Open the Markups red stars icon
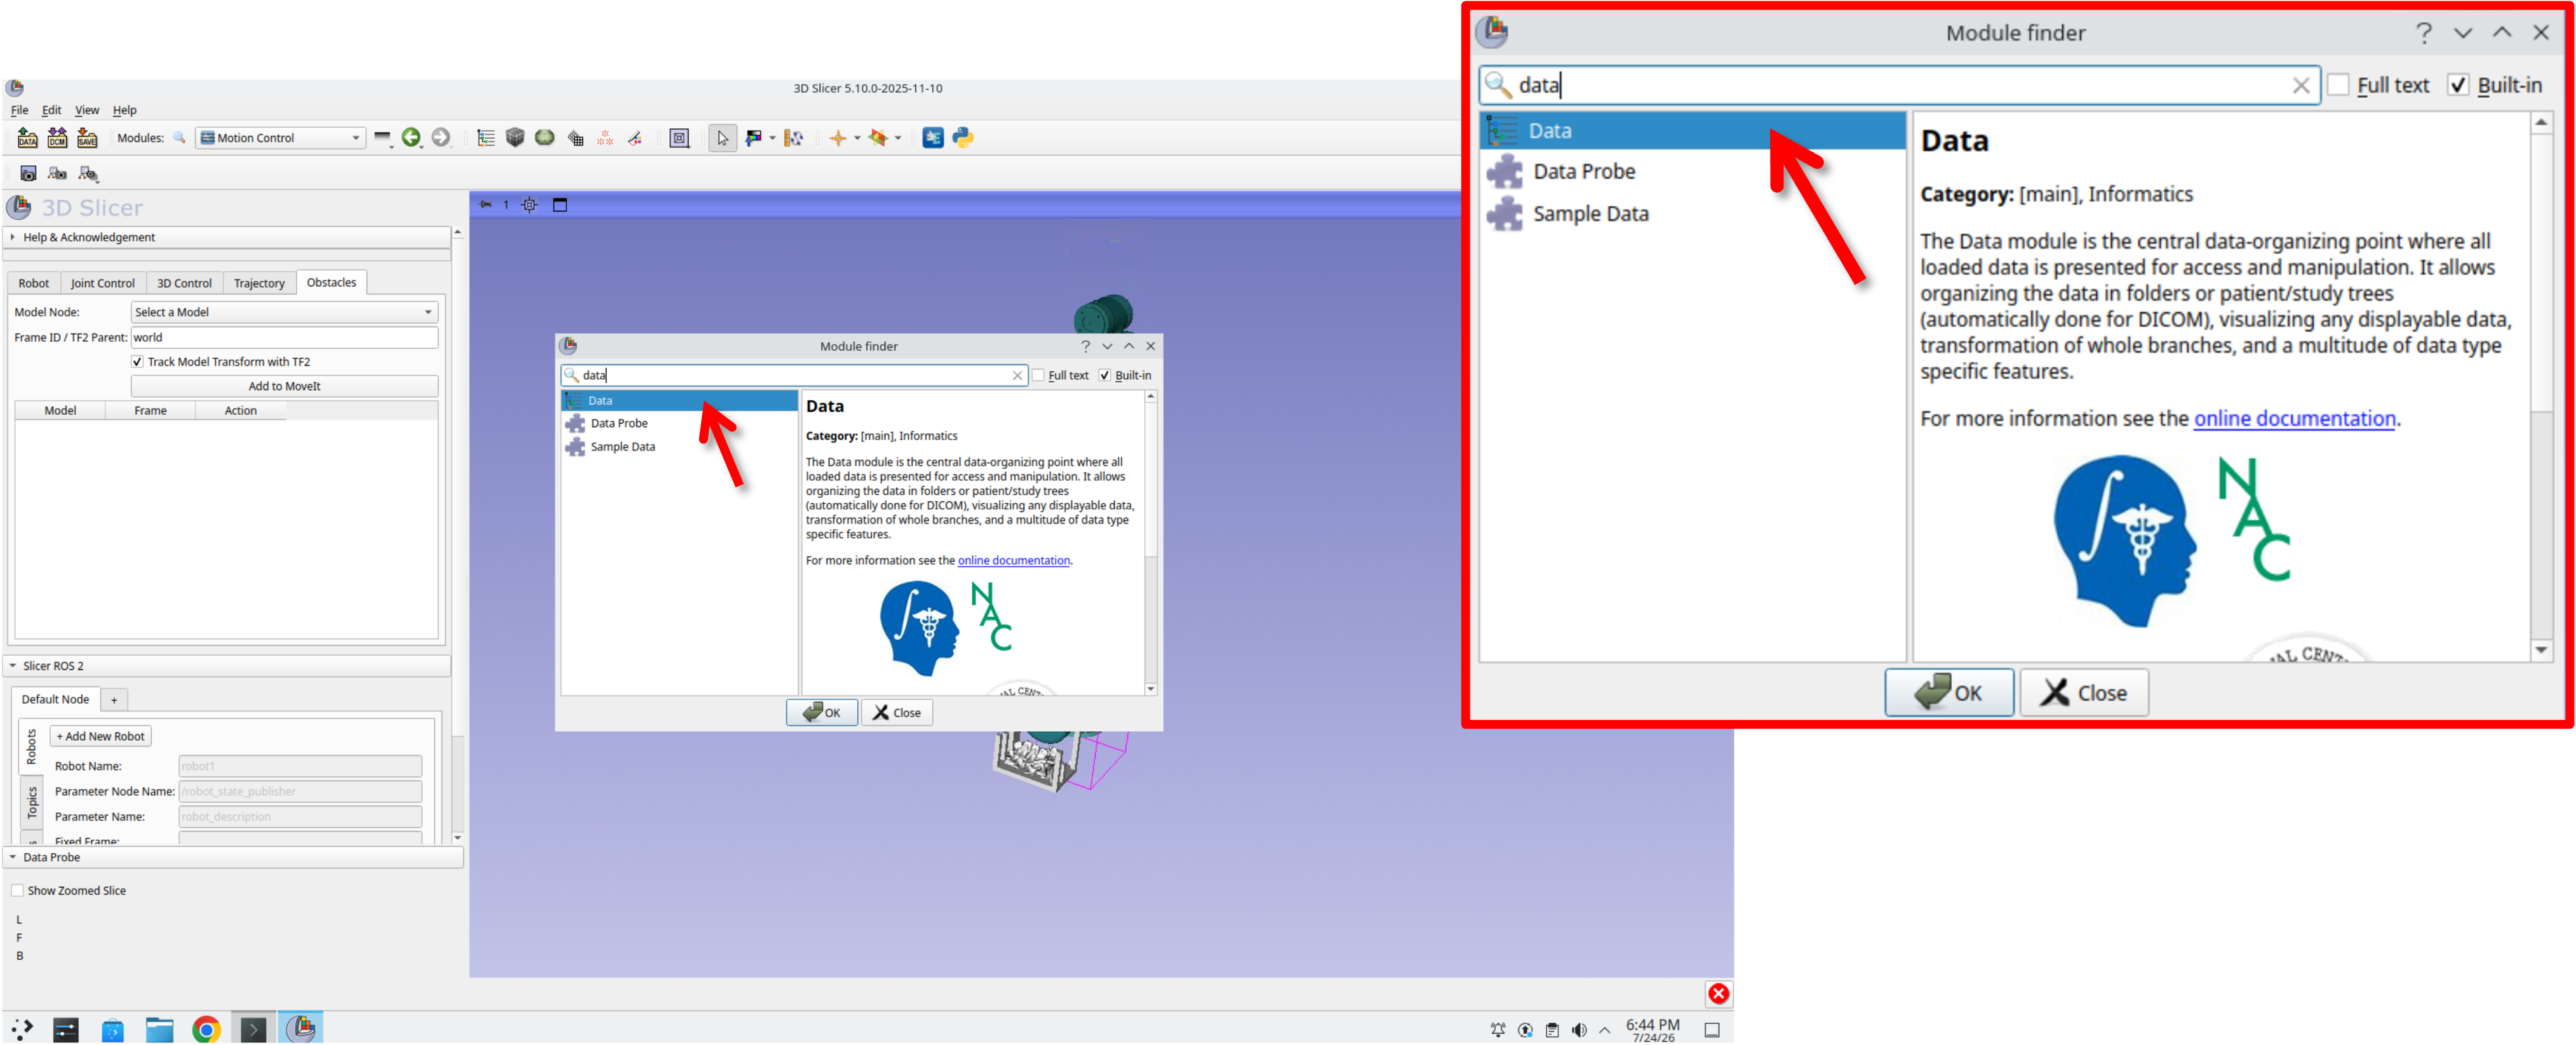 pyautogui.click(x=605, y=138)
